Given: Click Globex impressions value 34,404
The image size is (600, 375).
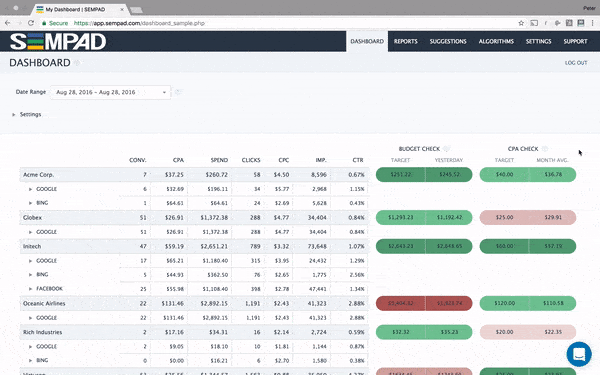Looking at the screenshot, I should [317, 217].
